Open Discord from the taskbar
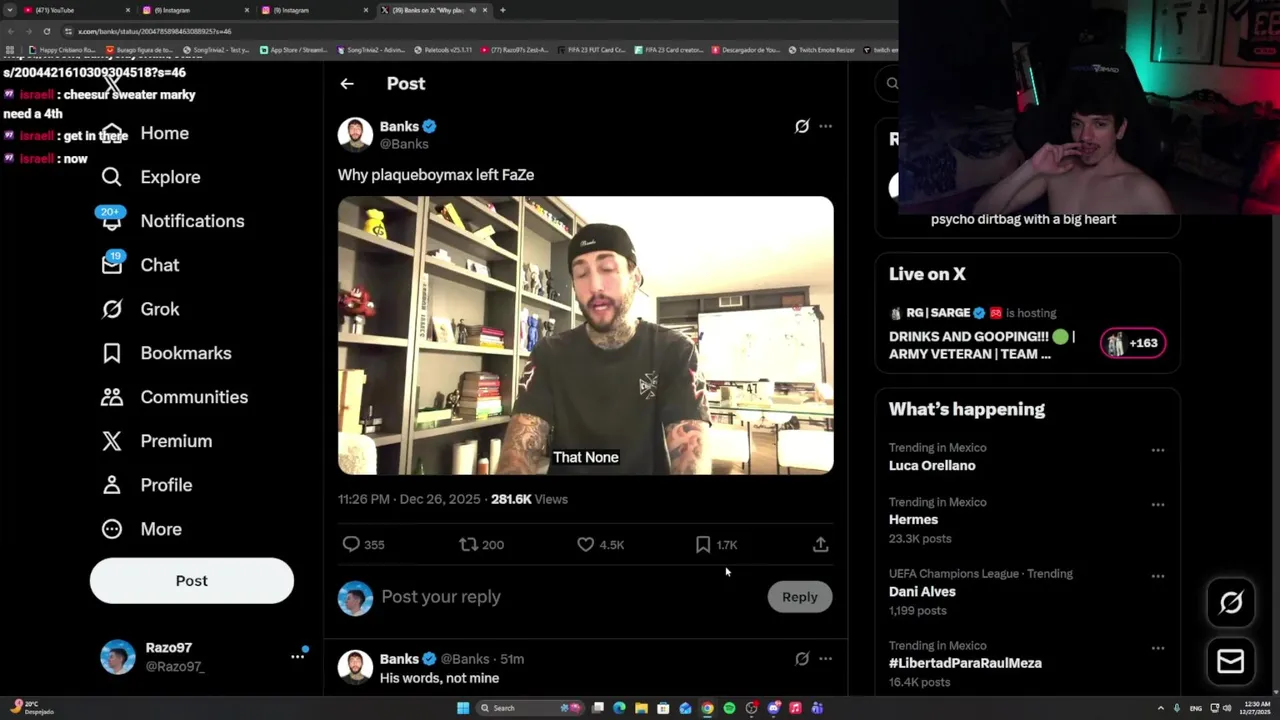 pos(773,708)
